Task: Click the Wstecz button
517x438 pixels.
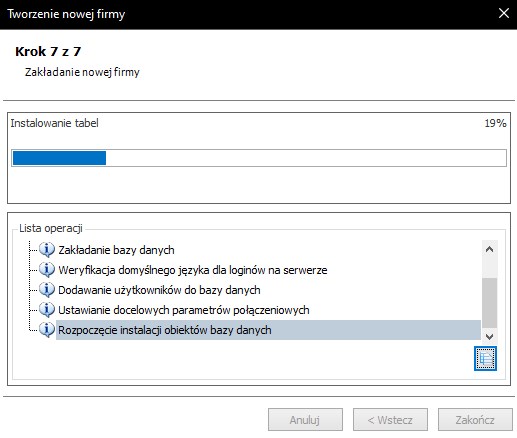Action: tap(390, 420)
